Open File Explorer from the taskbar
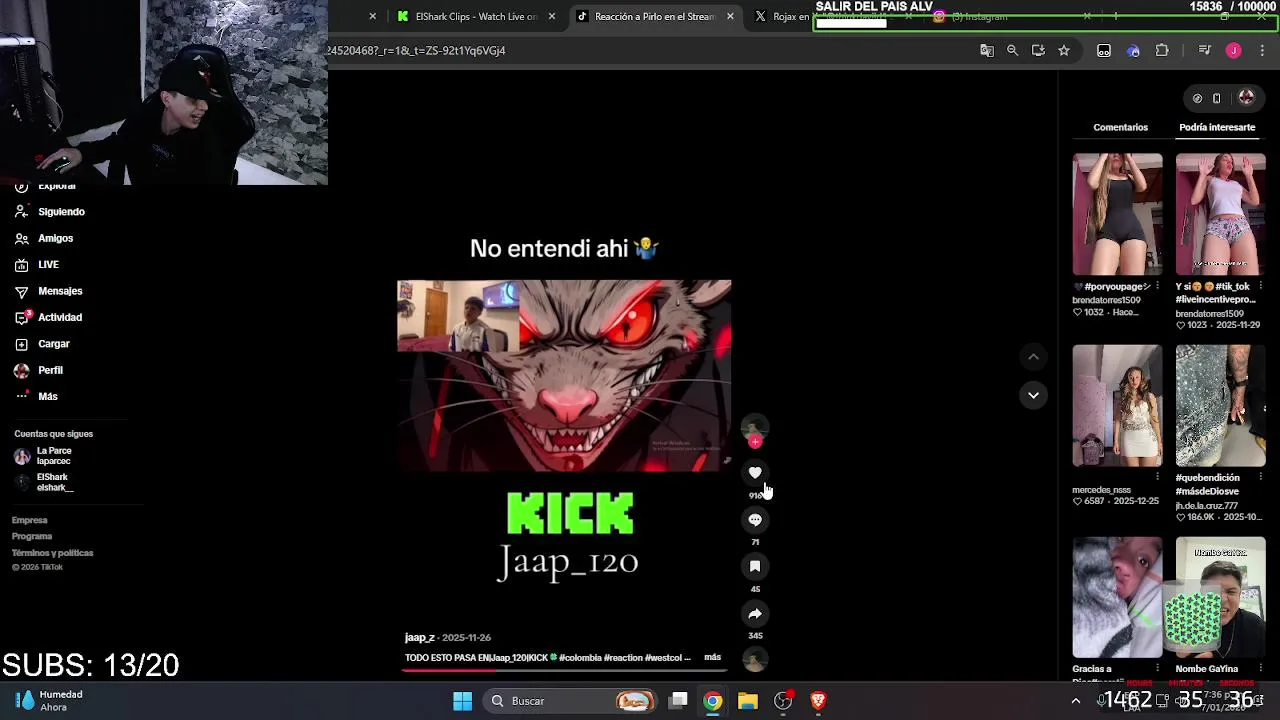This screenshot has width=1280, height=720. [748, 701]
